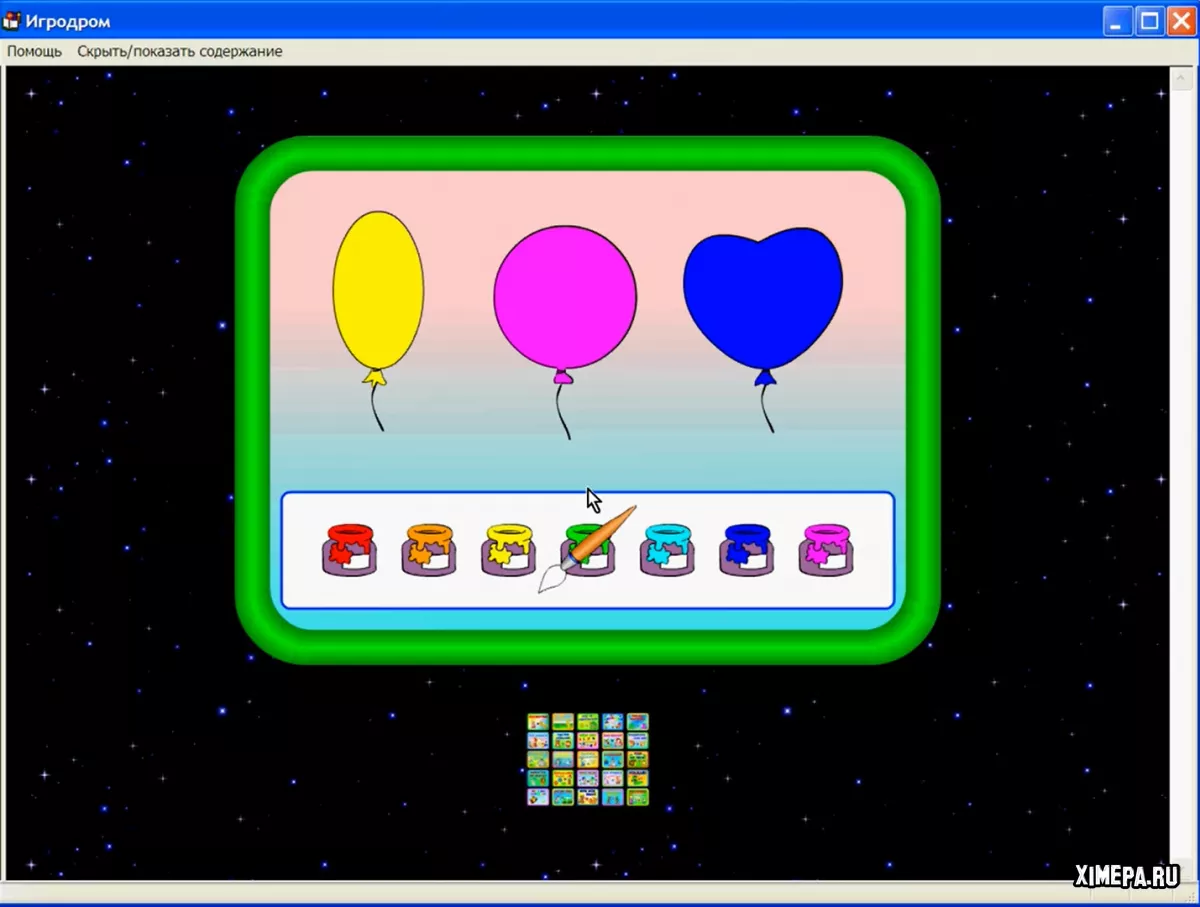
Task: Open top-left thumbnail in the games grid
Action: pyautogui.click(x=538, y=722)
